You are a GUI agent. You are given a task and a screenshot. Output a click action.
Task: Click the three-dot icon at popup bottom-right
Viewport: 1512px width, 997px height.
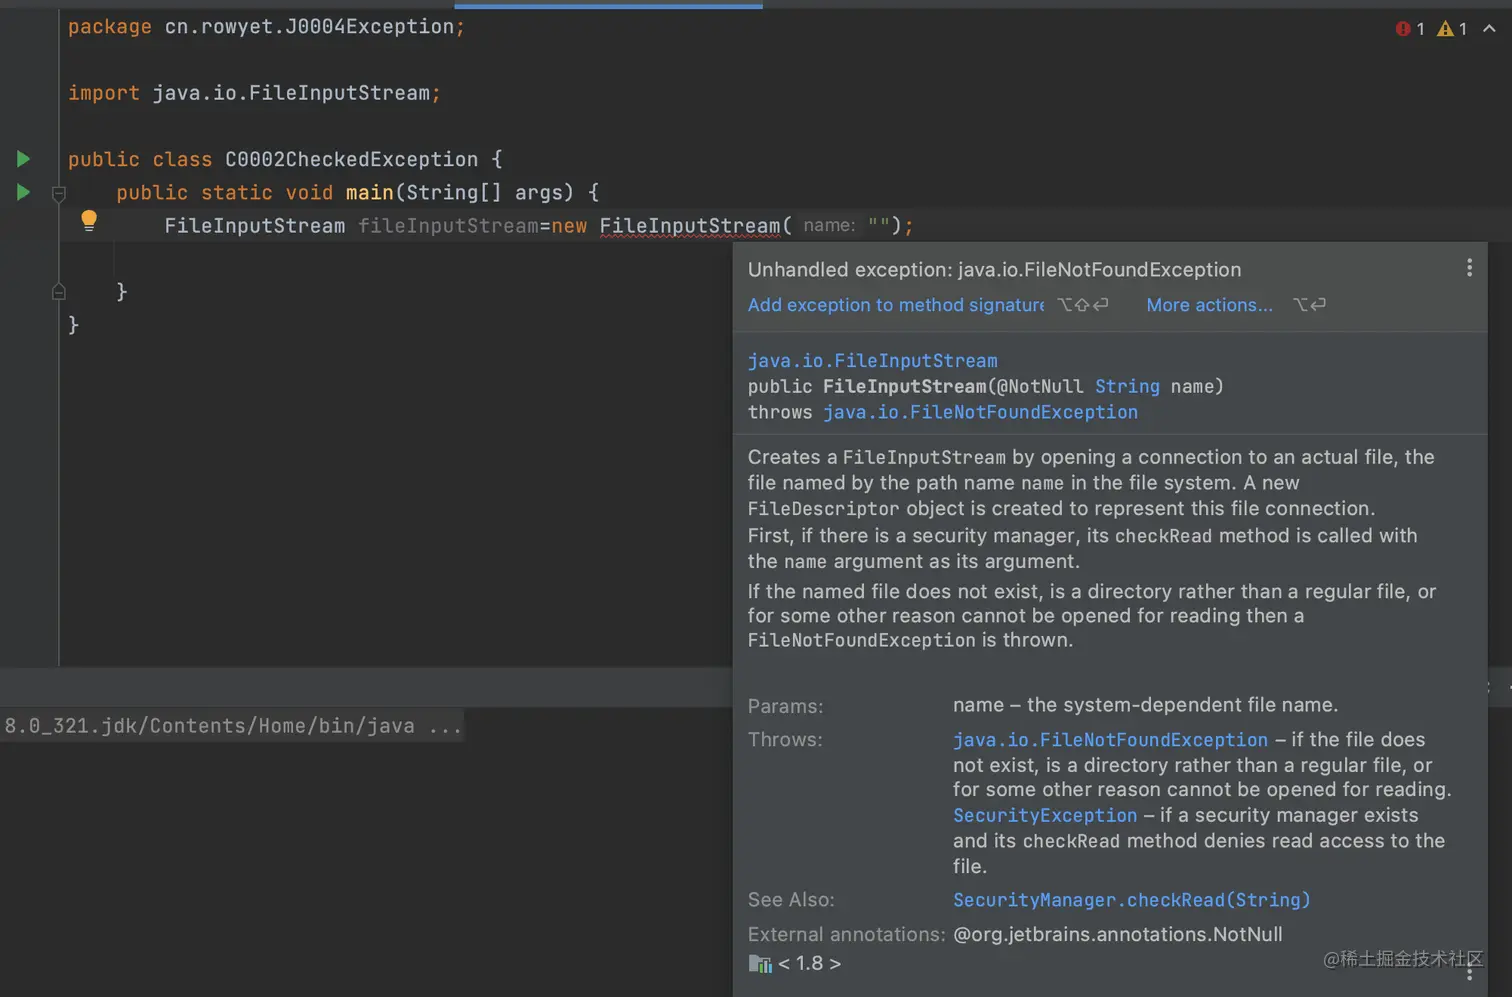click(x=1469, y=973)
